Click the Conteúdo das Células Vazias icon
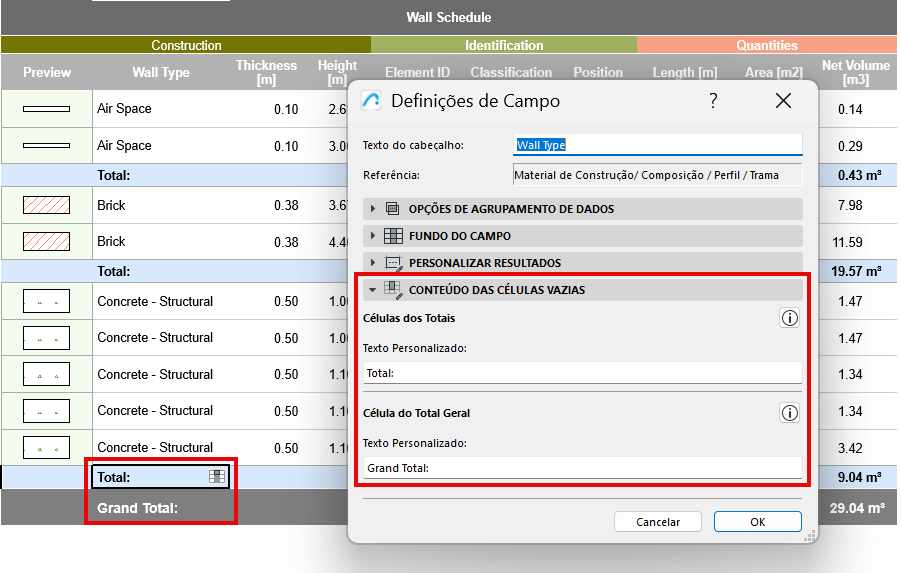Viewport: 901px width, 573px height. (x=393, y=290)
